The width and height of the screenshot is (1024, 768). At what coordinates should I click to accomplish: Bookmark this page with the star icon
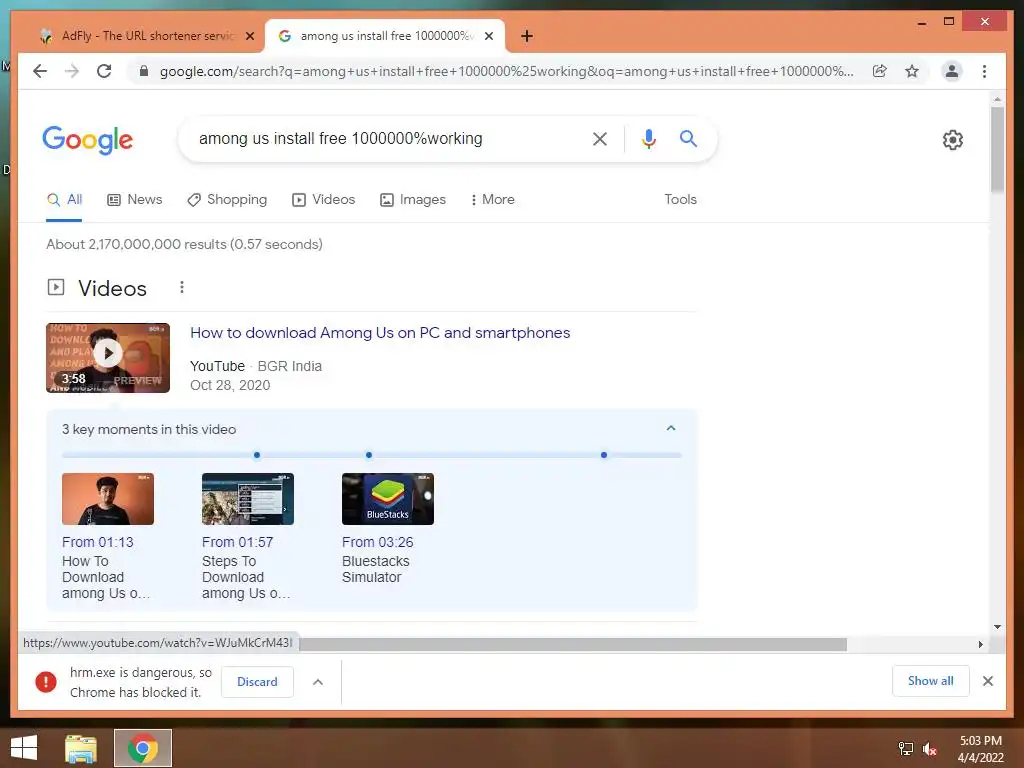tap(912, 71)
